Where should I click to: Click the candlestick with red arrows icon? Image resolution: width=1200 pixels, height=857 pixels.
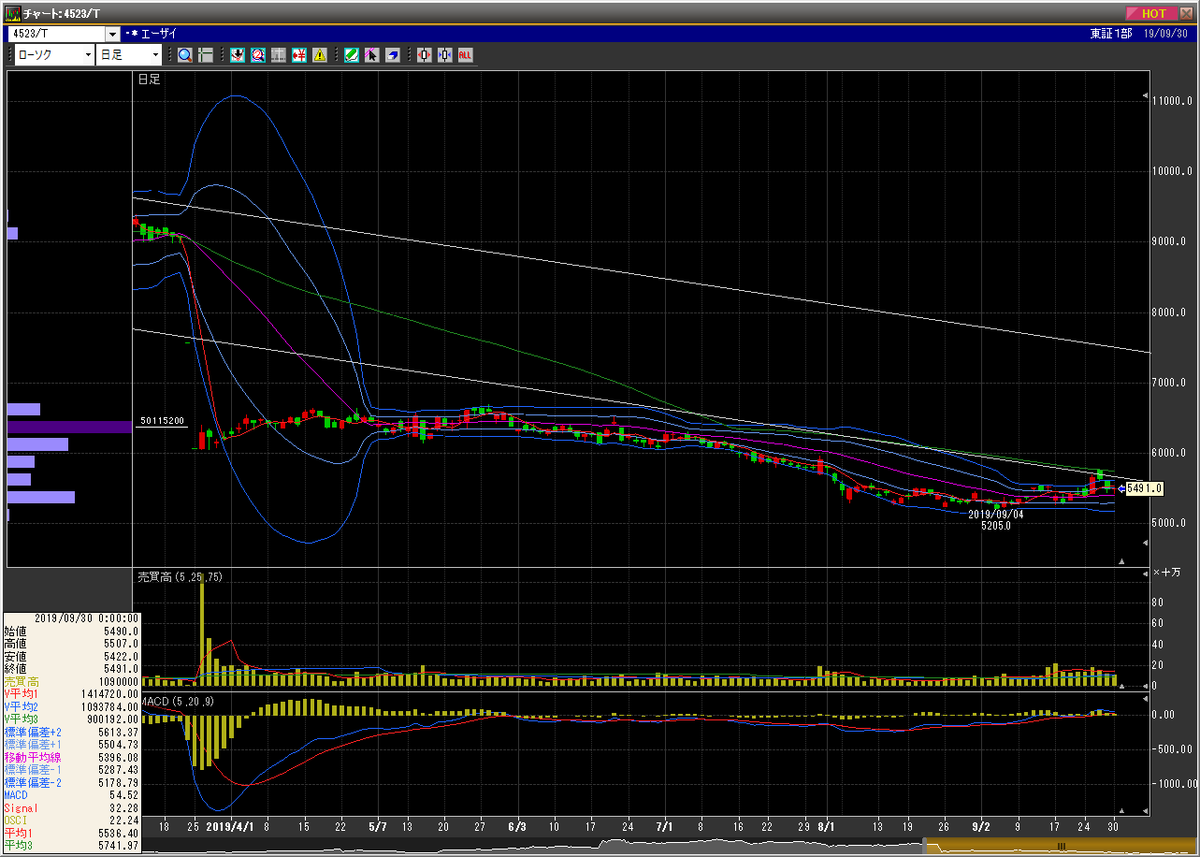pos(424,54)
